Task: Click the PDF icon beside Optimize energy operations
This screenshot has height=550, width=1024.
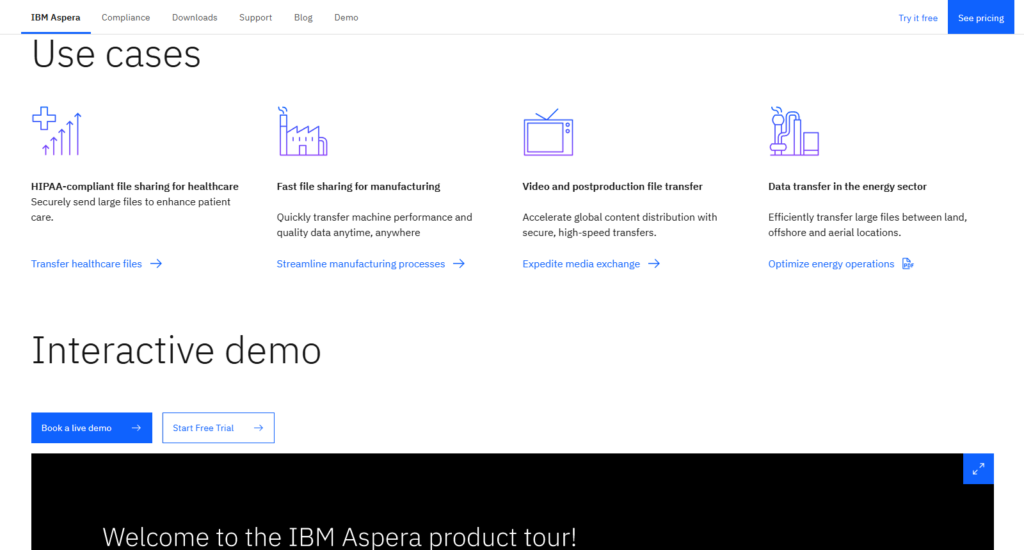Action: pos(908,264)
